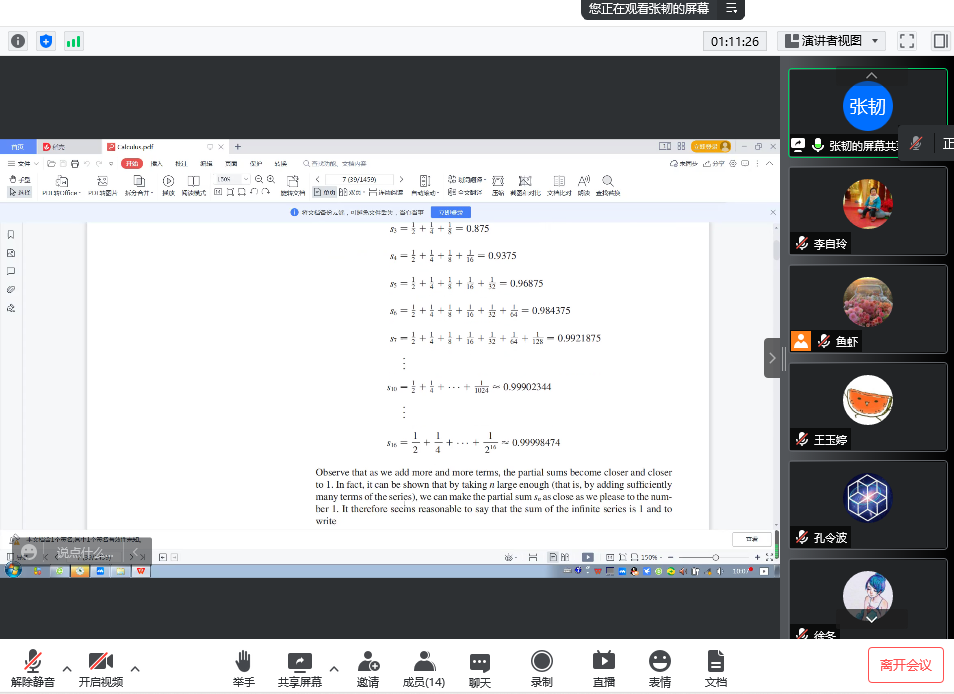Select 王玉婷's watermelon avatar tile
954x694 pixels.
[867, 401]
